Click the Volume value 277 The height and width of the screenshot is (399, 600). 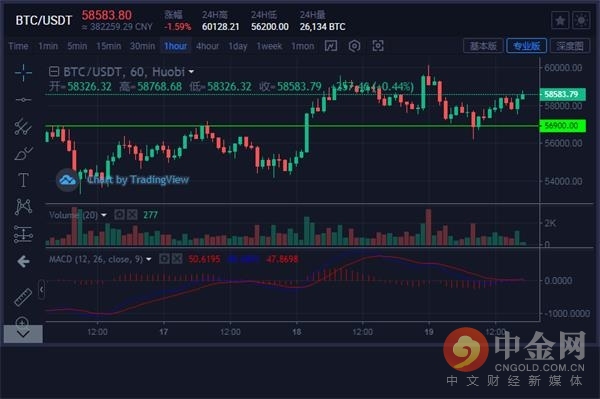150,215
